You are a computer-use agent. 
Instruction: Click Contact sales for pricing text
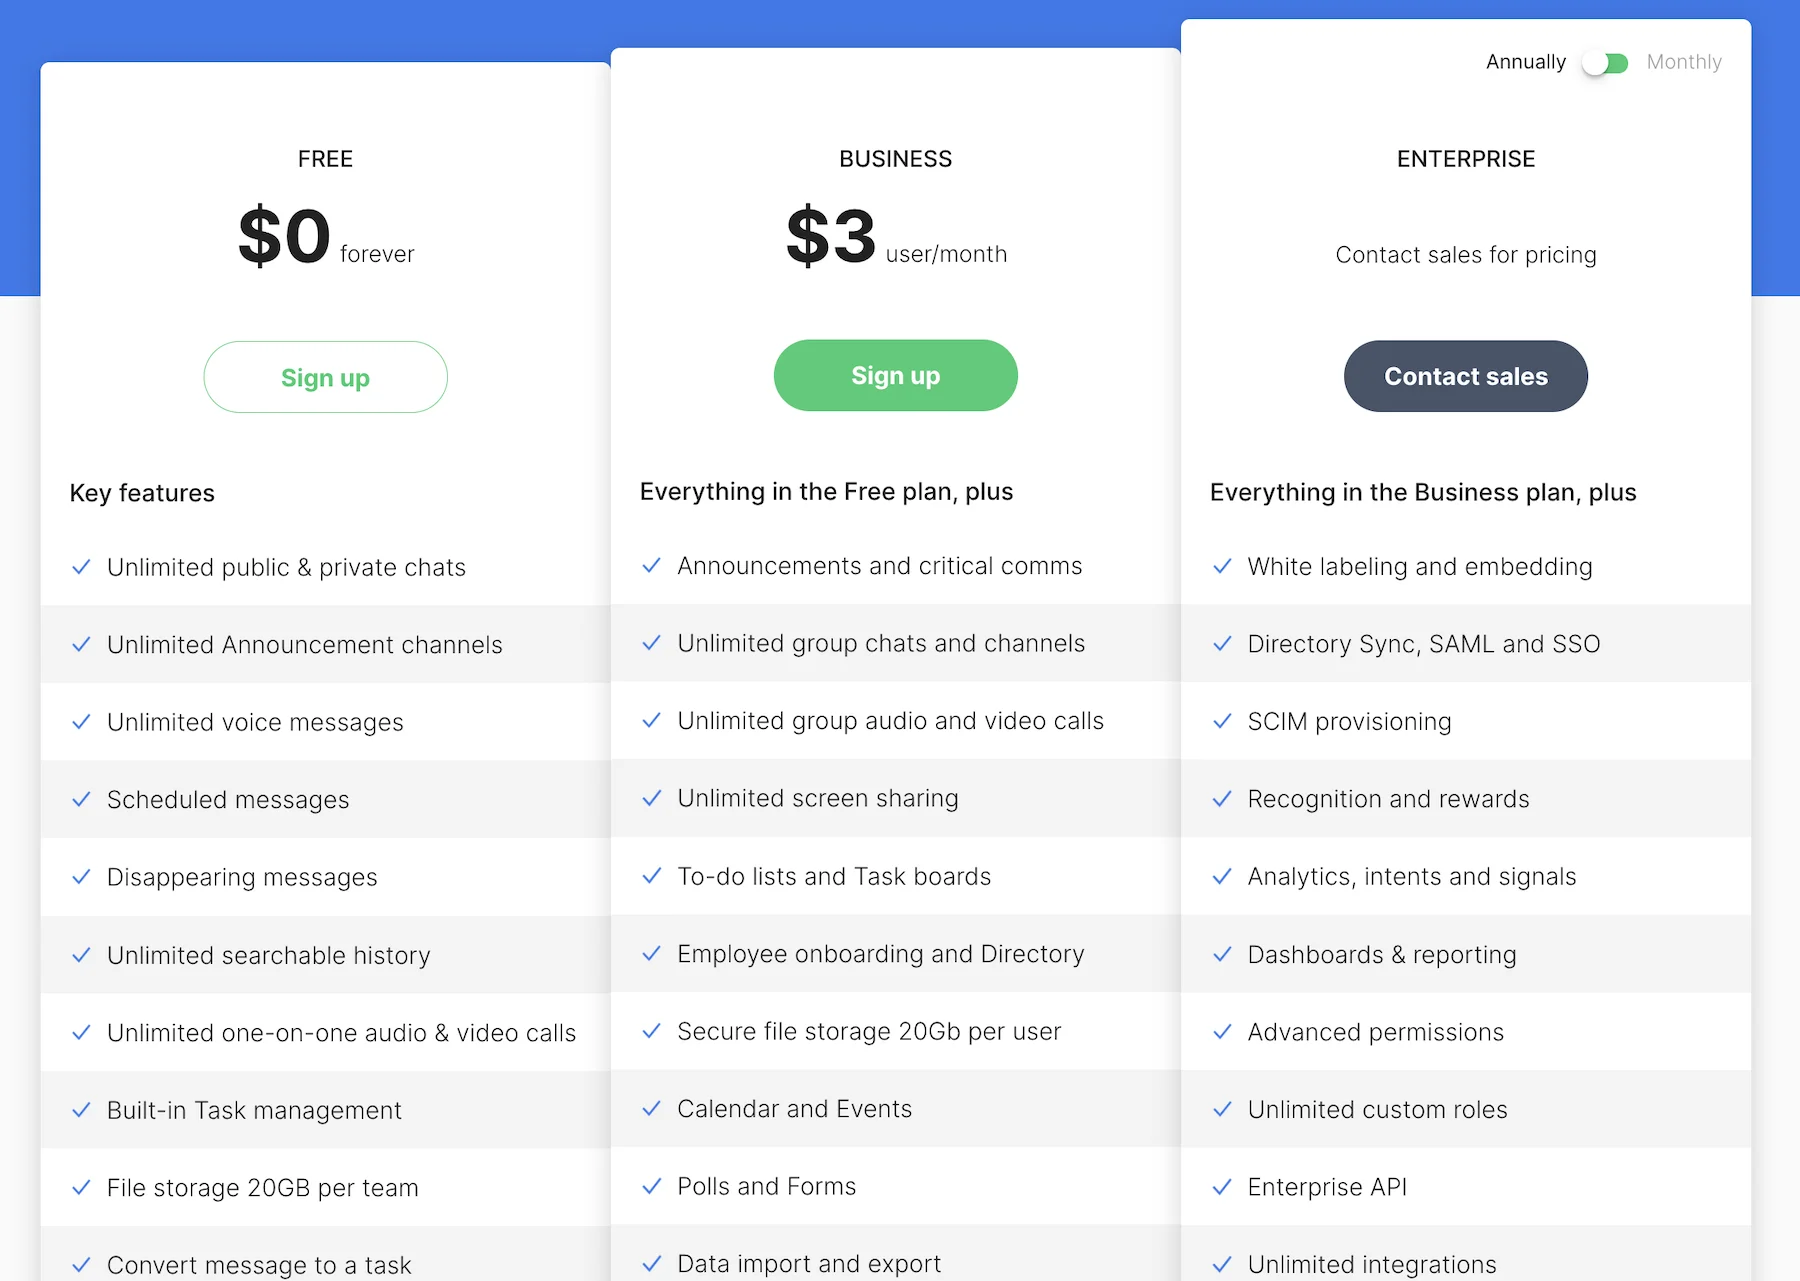pyautogui.click(x=1465, y=255)
